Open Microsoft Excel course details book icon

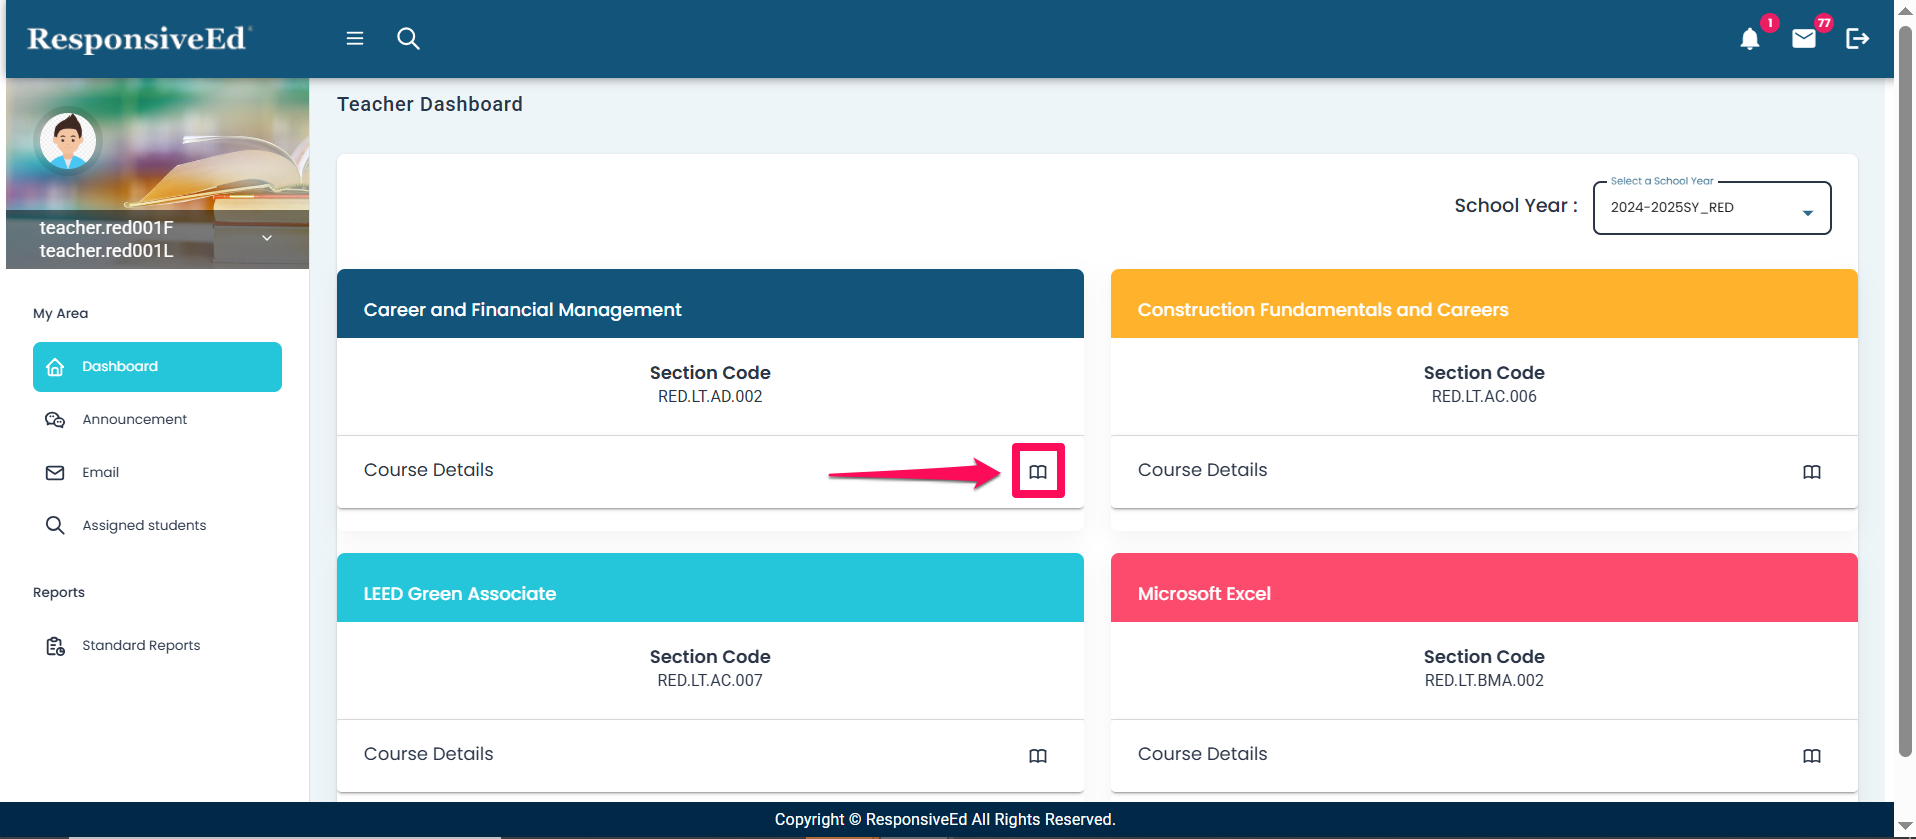point(1811,756)
